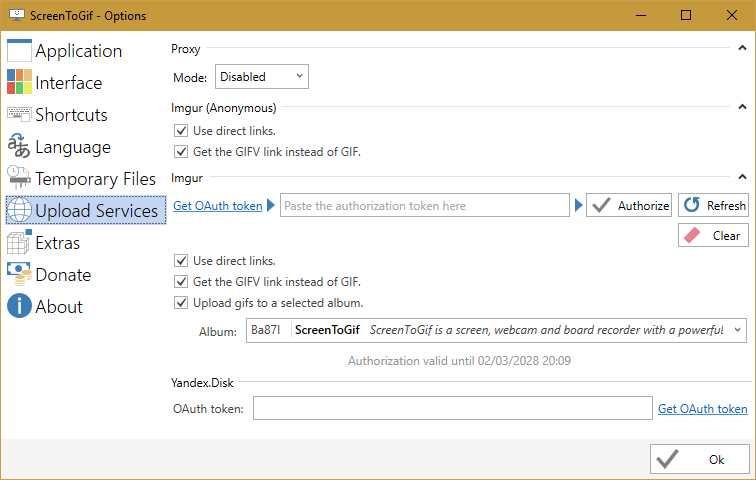Select the Language tab
The height and width of the screenshot is (480, 756).
(x=85, y=146)
